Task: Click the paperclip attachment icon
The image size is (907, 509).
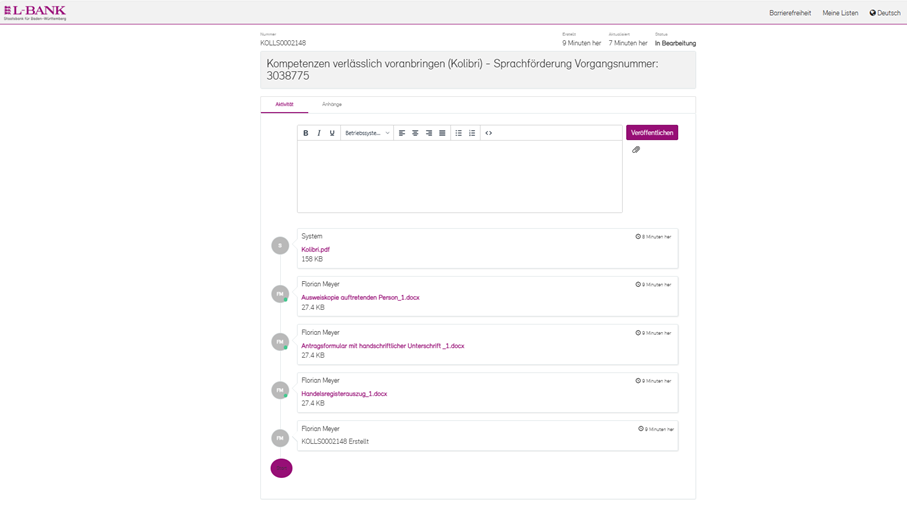Action: click(x=636, y=150)
